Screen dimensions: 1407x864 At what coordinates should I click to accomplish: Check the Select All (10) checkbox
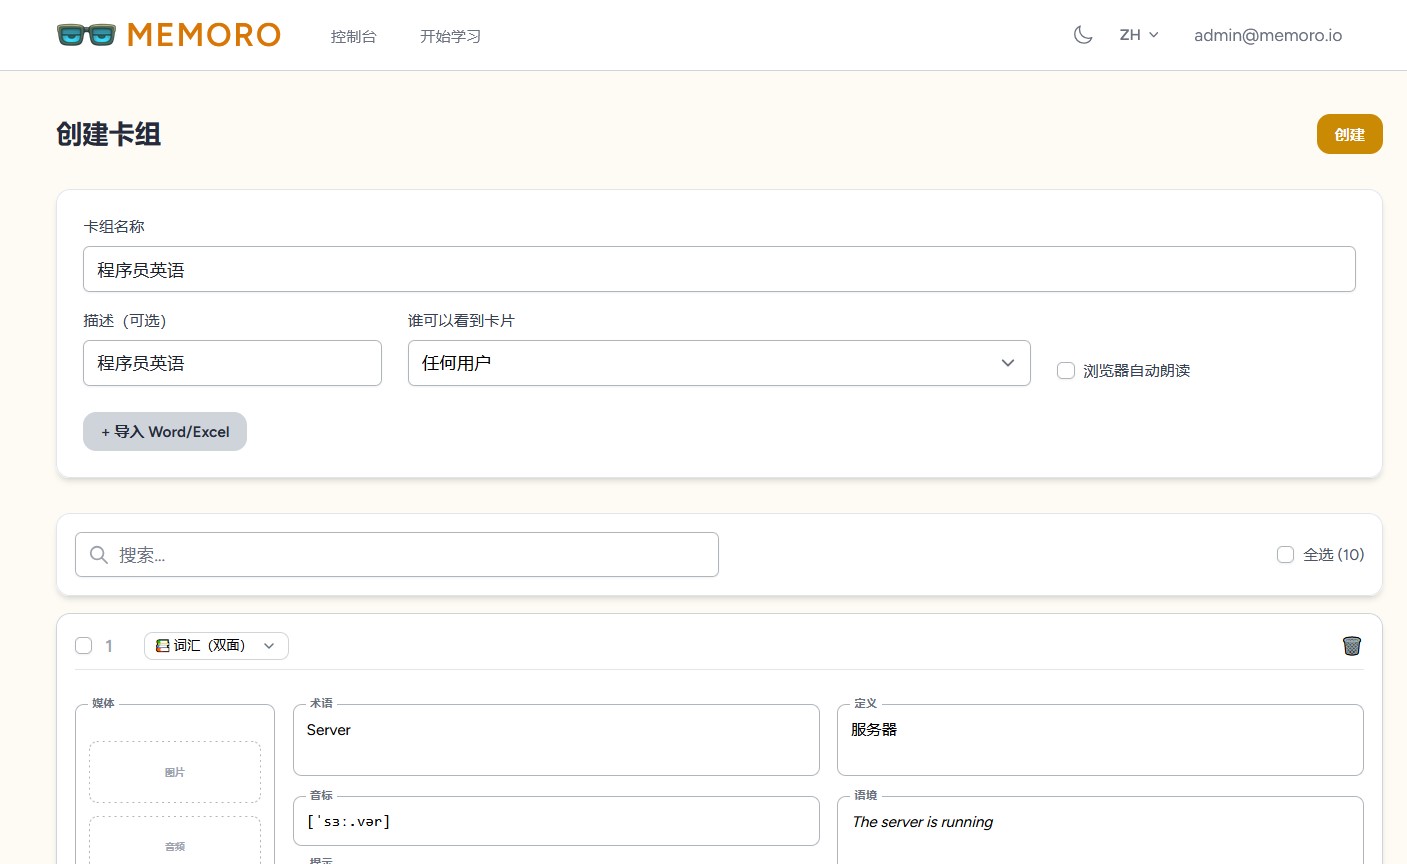(1285, 555)
